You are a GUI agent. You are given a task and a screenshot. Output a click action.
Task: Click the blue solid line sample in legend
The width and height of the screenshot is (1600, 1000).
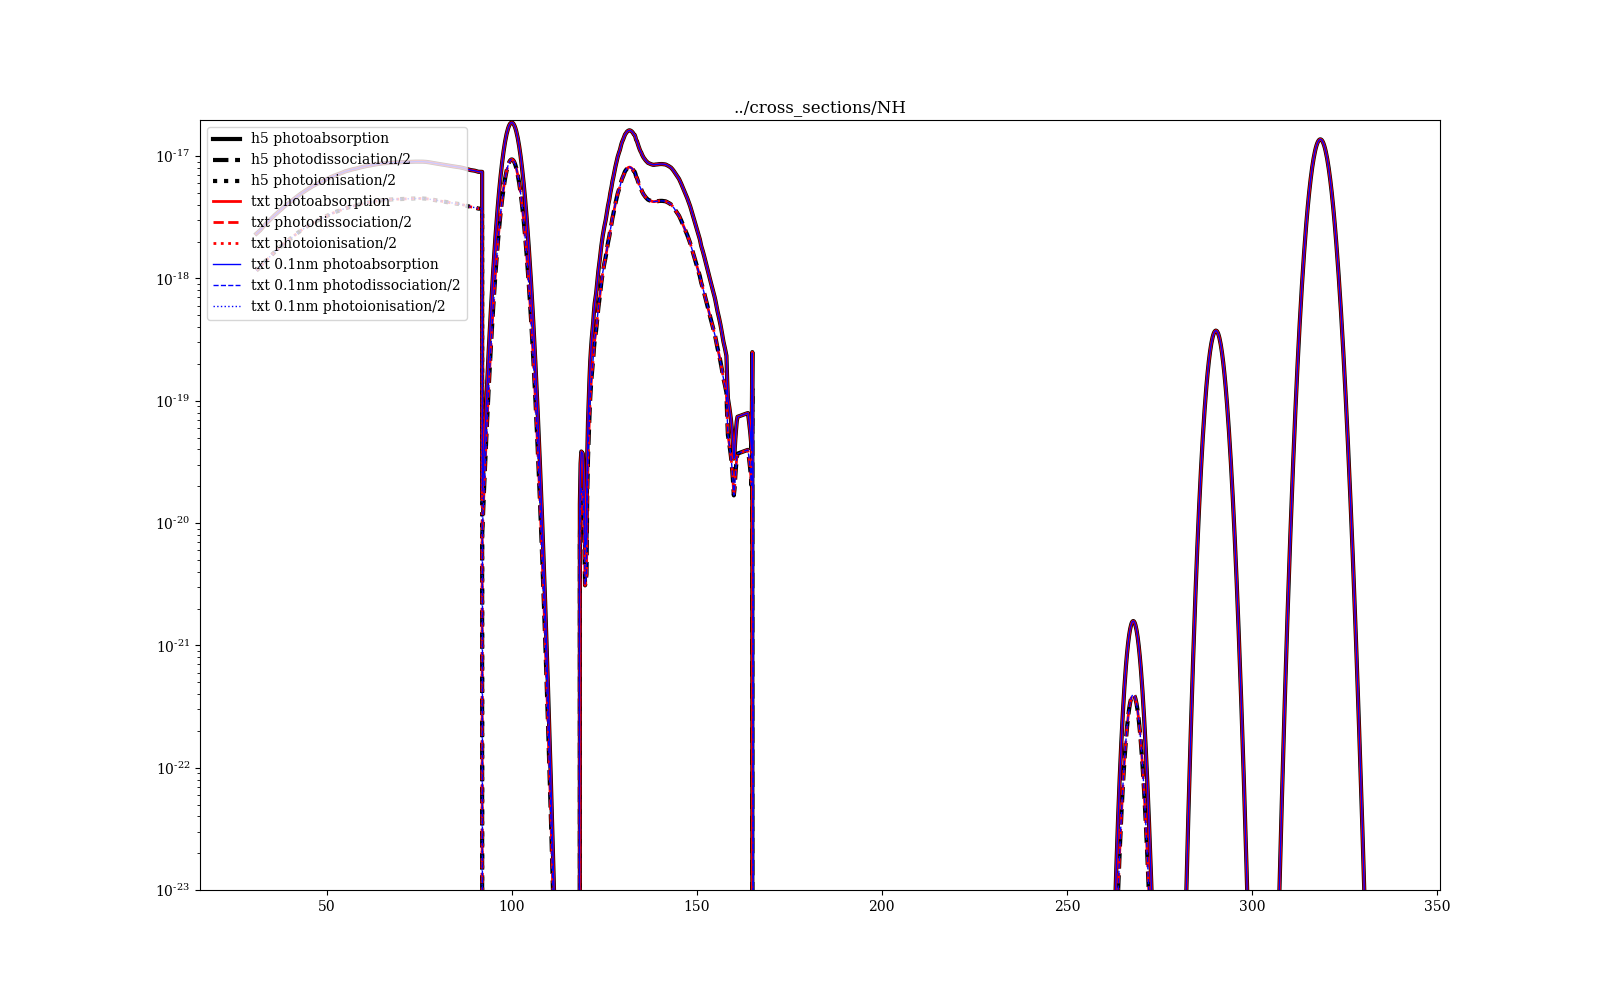click(x=227, y=264)
